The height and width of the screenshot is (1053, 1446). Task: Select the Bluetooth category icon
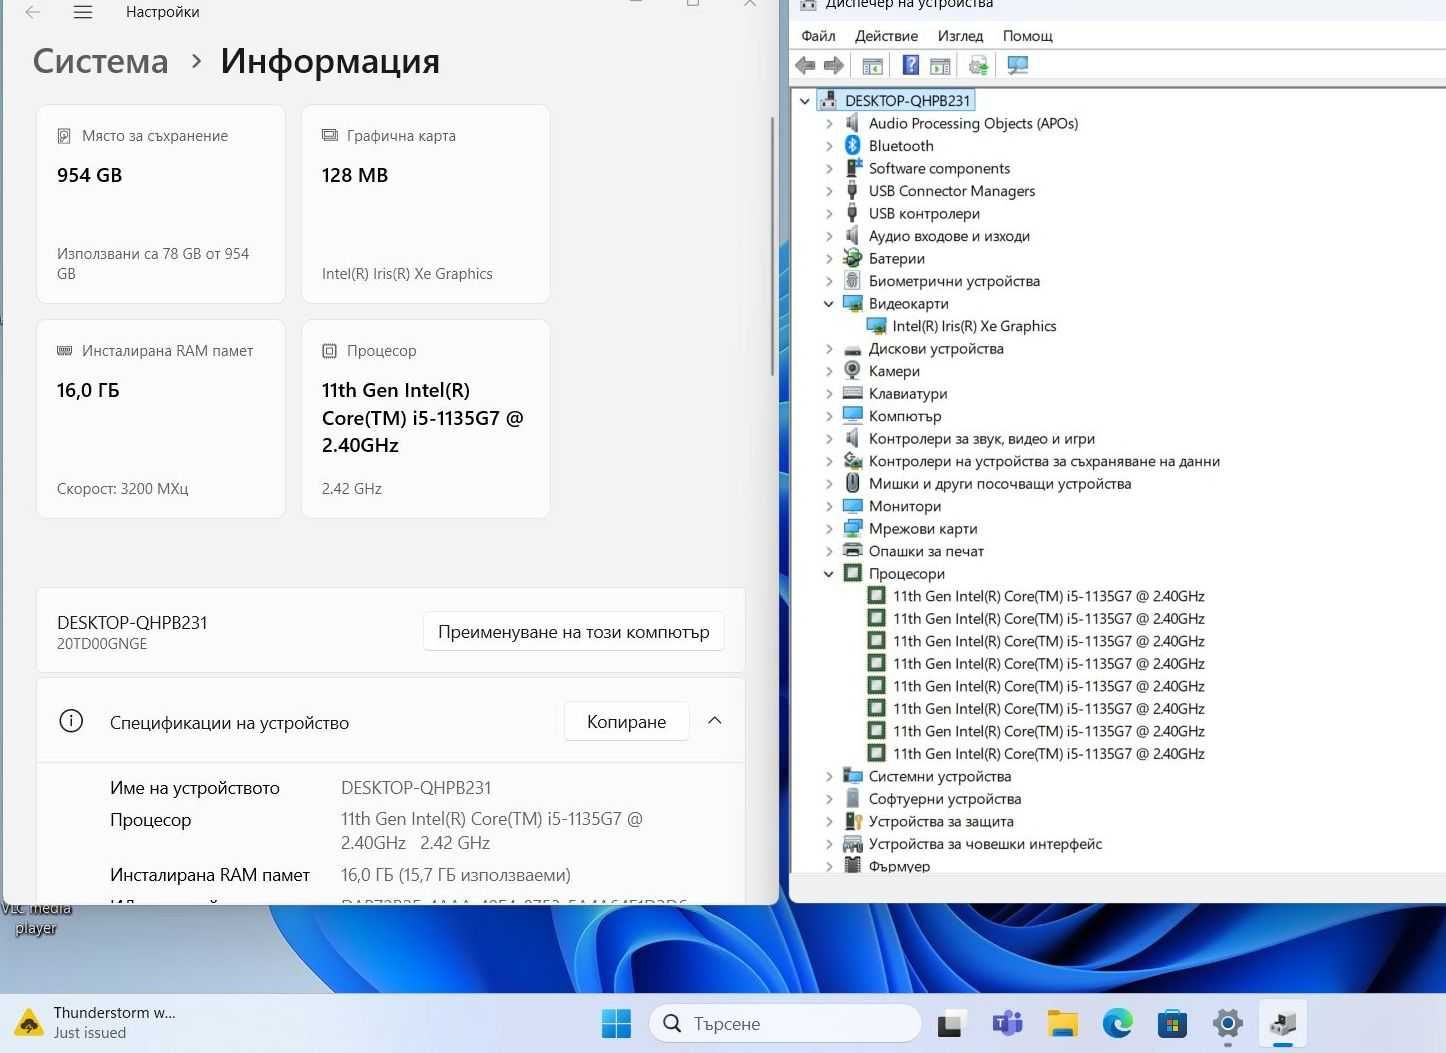coord(852,146)
